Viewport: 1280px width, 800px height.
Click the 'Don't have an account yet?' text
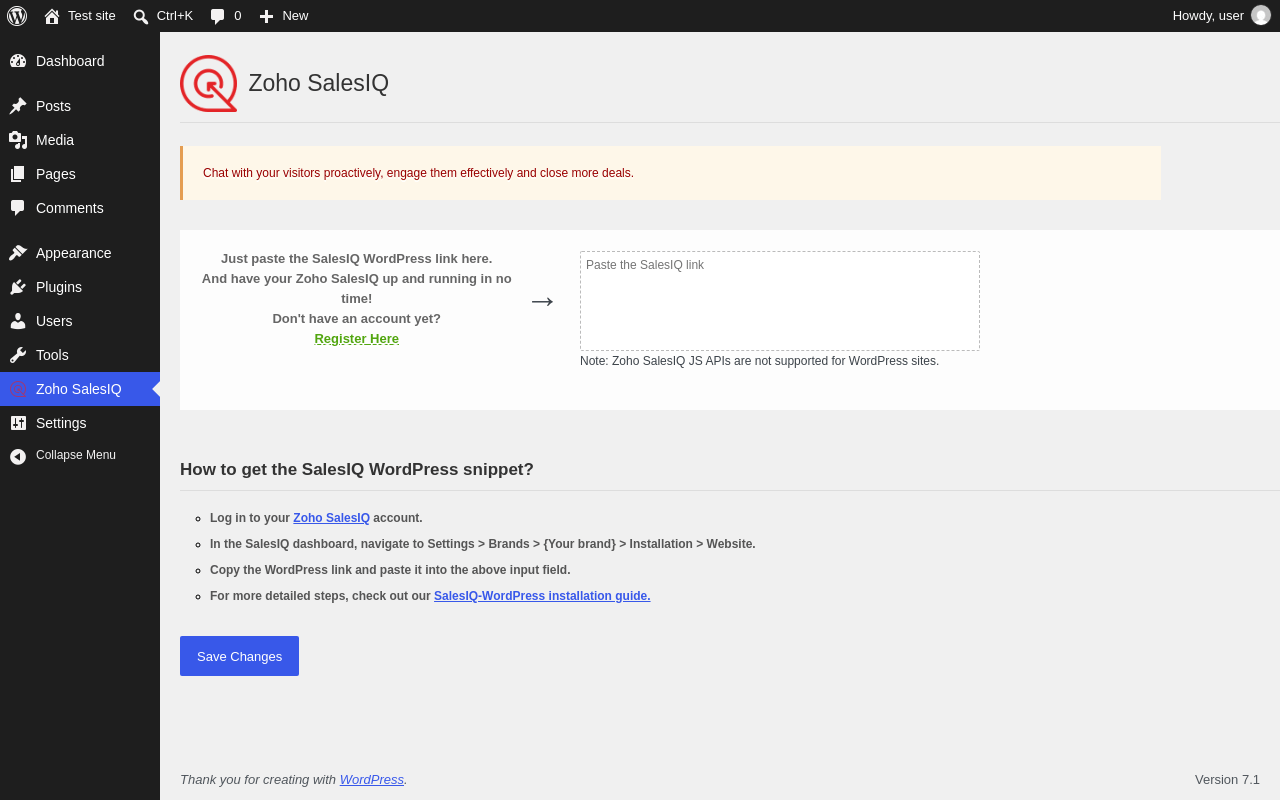pos(357,318)
